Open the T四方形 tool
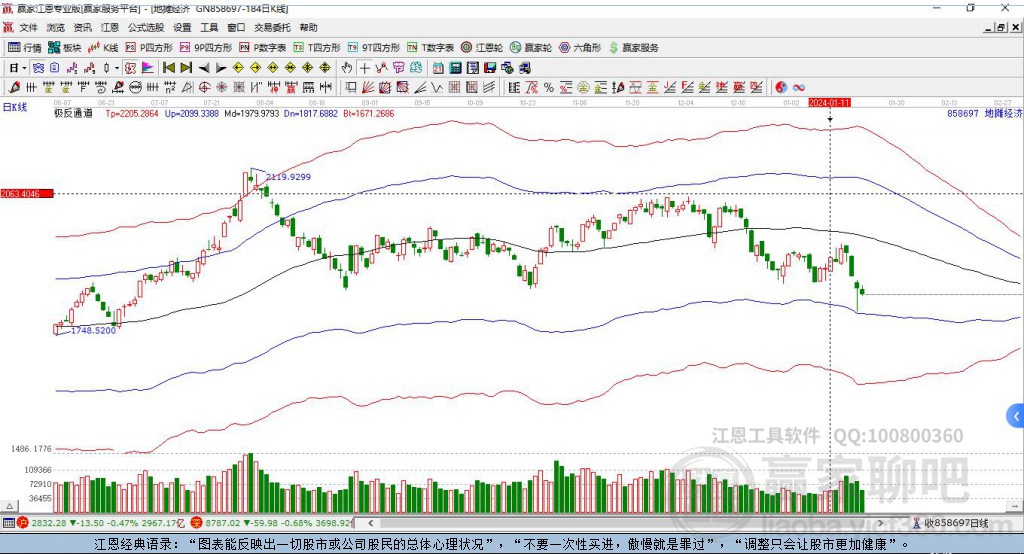This screenshot has width=1024, height=554. [x=317, y=48]
